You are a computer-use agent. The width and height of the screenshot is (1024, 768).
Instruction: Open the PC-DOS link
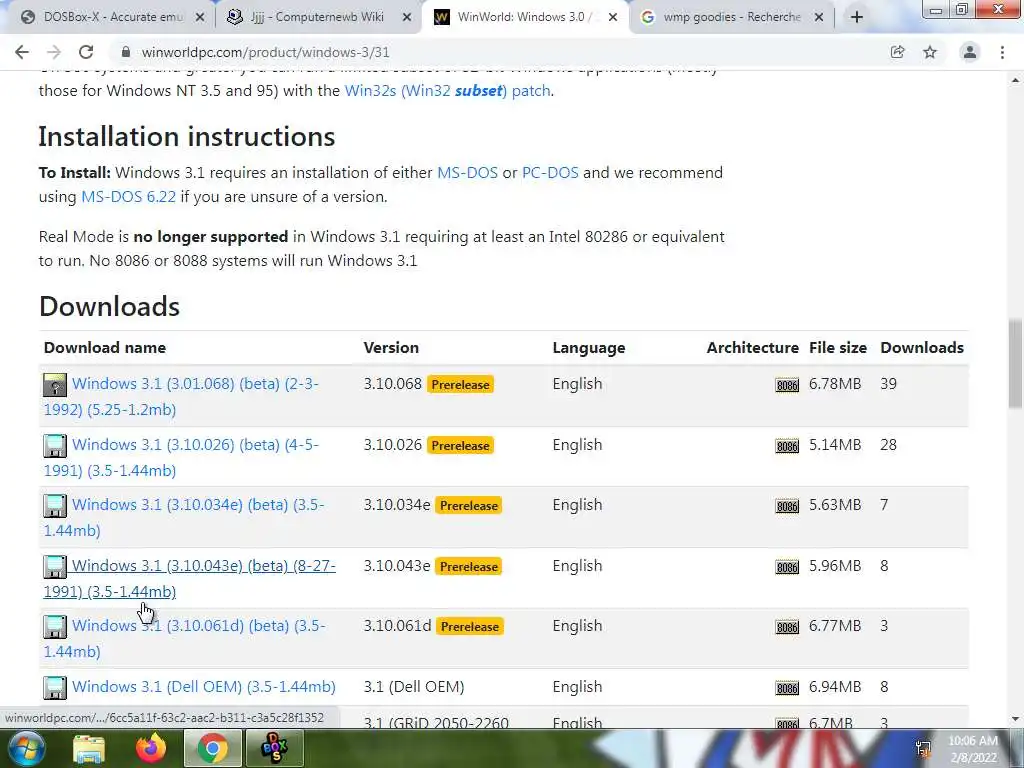click(x=550, y=173)
